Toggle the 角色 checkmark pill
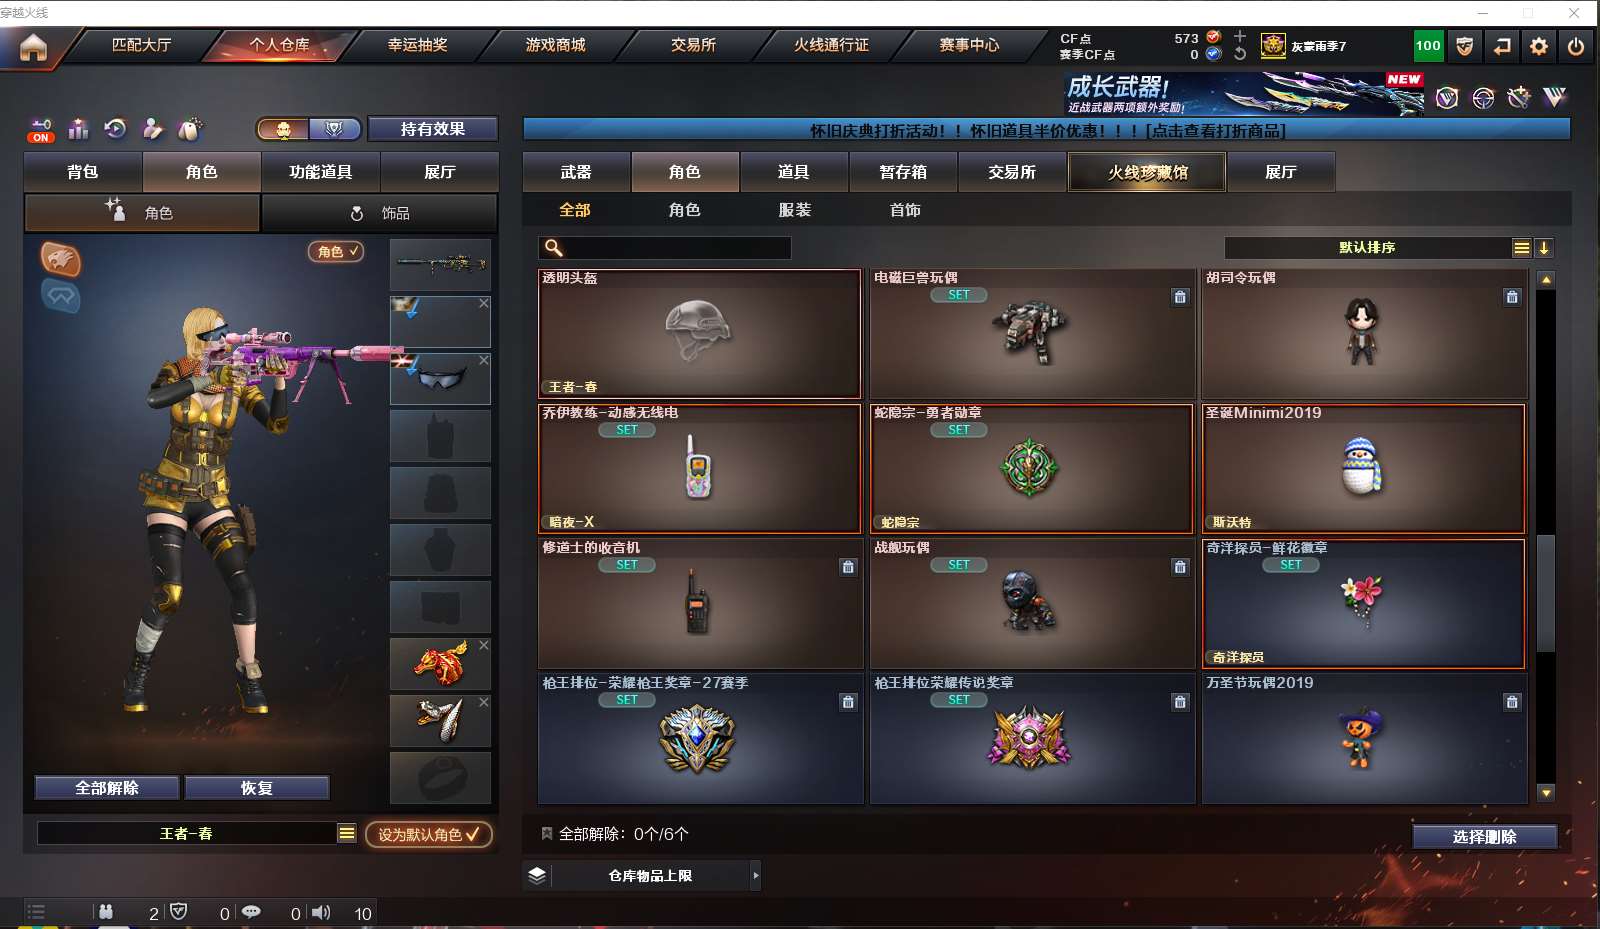The height and width of the screenshot is (929, 1600). (x=336, y=251)
